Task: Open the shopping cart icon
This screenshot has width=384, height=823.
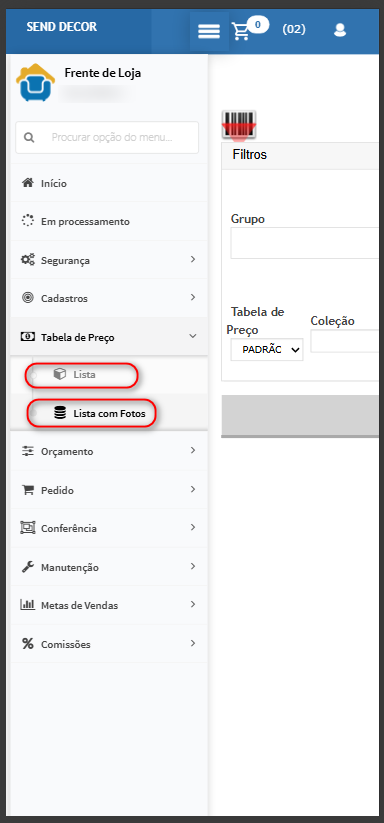Action: 241,32
